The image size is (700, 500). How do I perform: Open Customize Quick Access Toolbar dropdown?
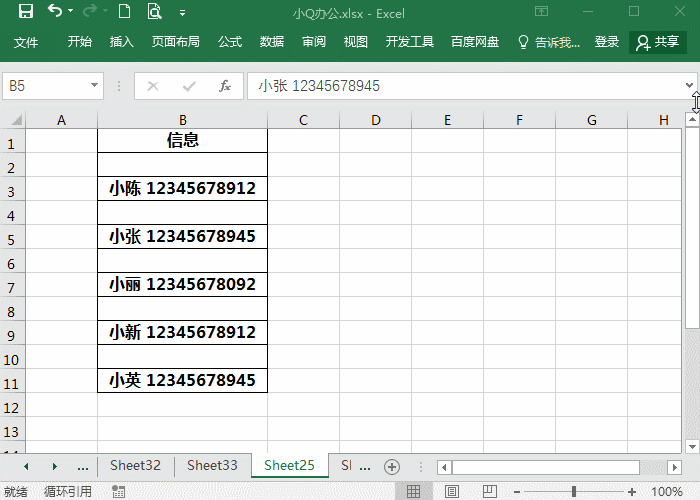(182, 13)
